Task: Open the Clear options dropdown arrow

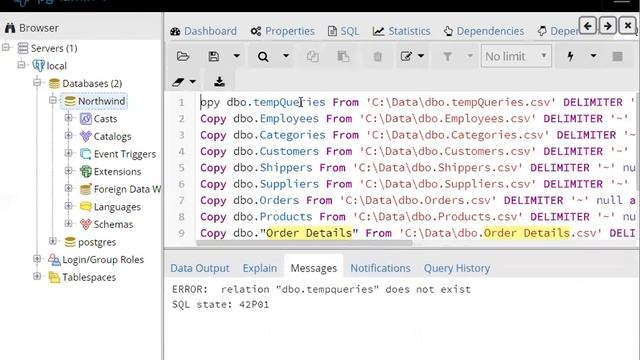Action: (193, 82)
